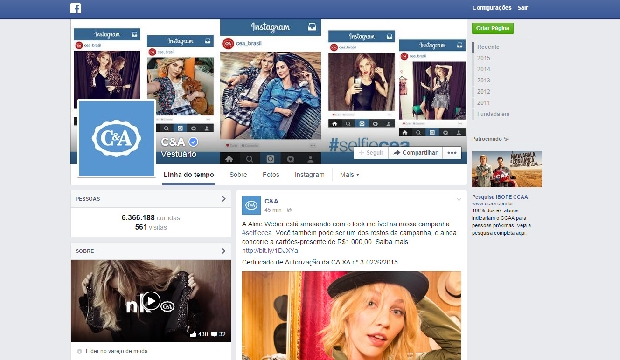Click the C&A avatar on the post
Viewport: 620px width, 360px height.
(x=251, y=205)
